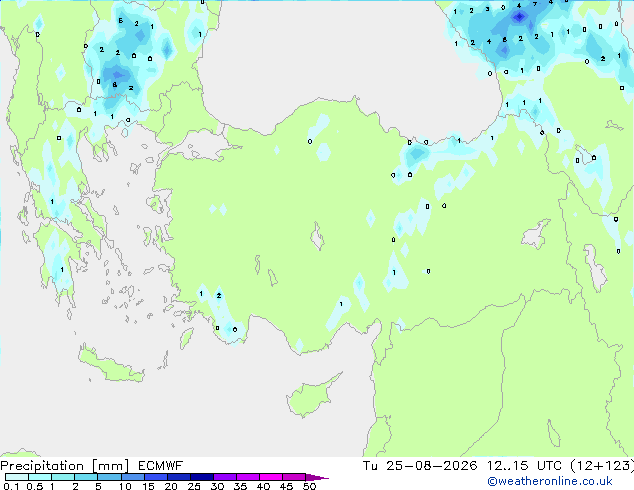Click the 1–2 mm legend color box
Screen dimensions: 634x490
(63, 477)
